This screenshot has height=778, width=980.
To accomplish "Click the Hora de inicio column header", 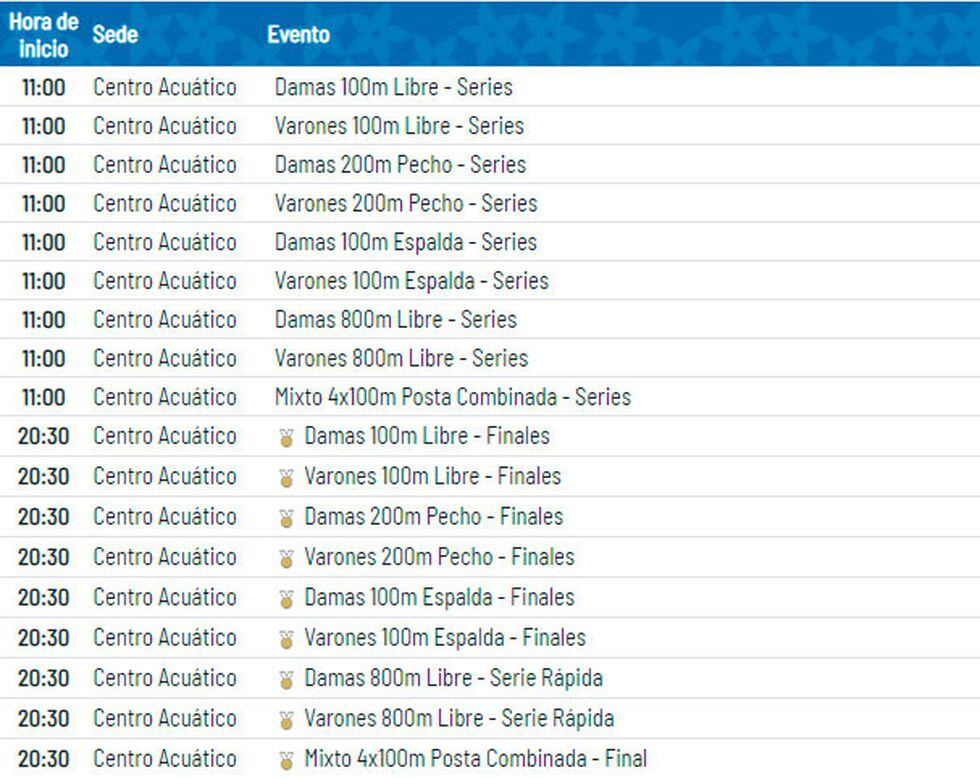I will (44, 34).
